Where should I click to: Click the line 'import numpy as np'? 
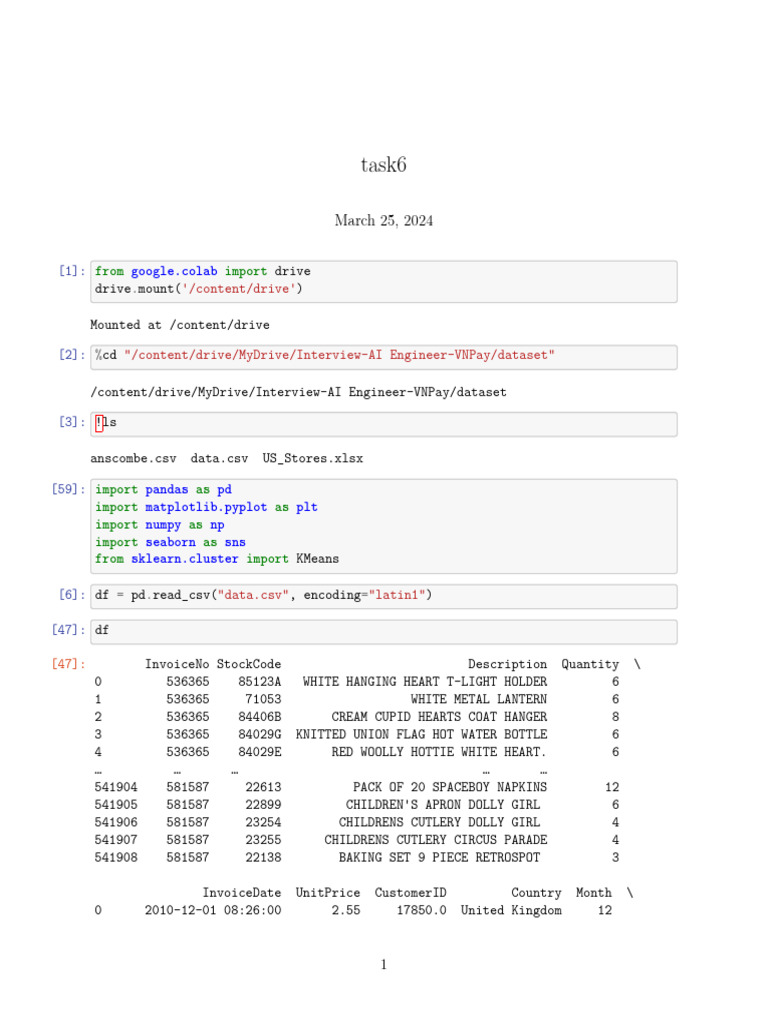[159, 525]
